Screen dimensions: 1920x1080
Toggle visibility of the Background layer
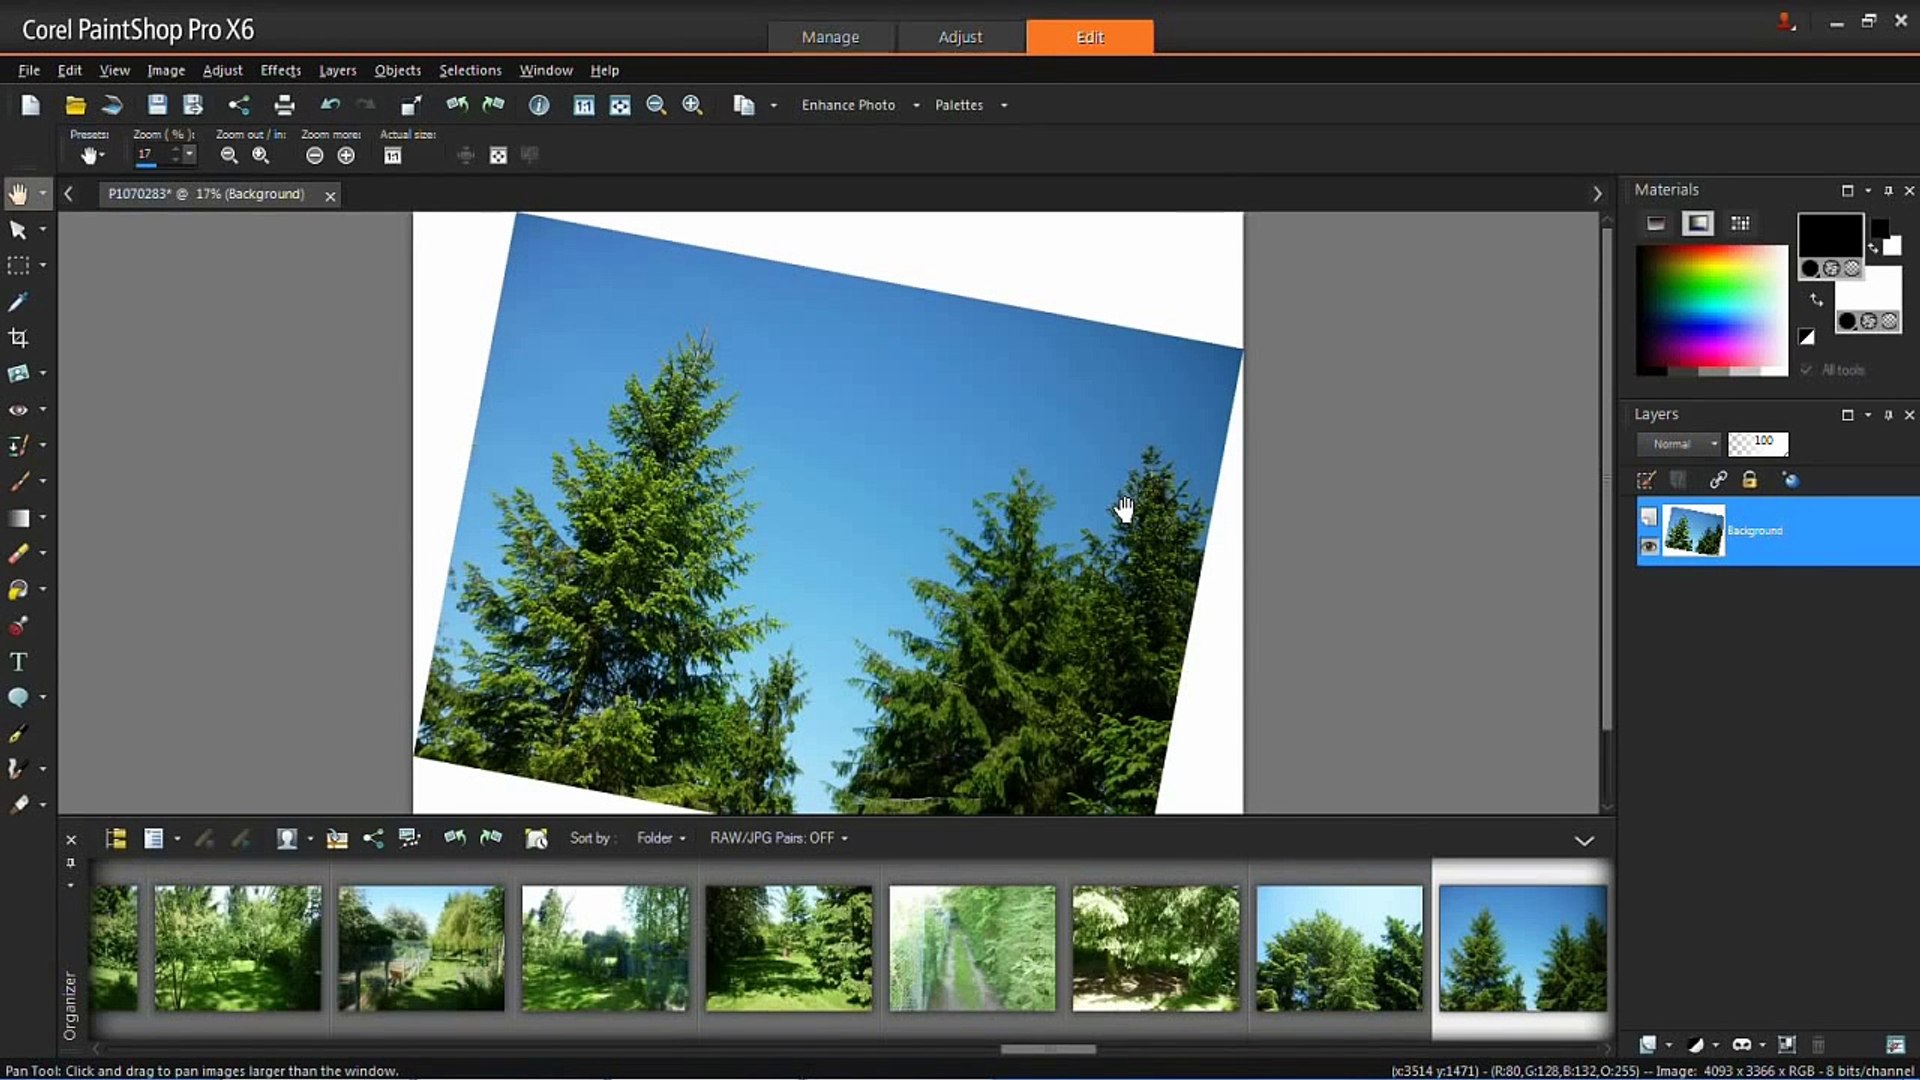[1649, 546]
